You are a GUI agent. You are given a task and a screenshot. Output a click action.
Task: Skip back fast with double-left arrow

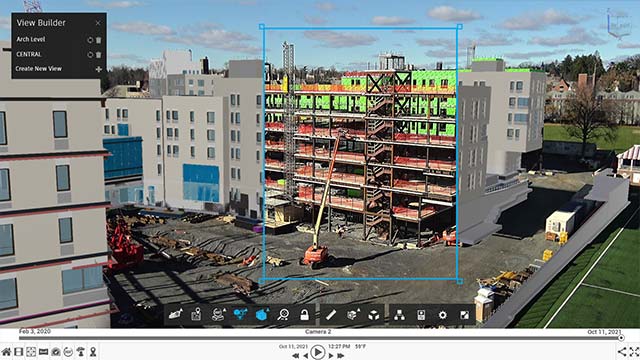pos(296,356)
